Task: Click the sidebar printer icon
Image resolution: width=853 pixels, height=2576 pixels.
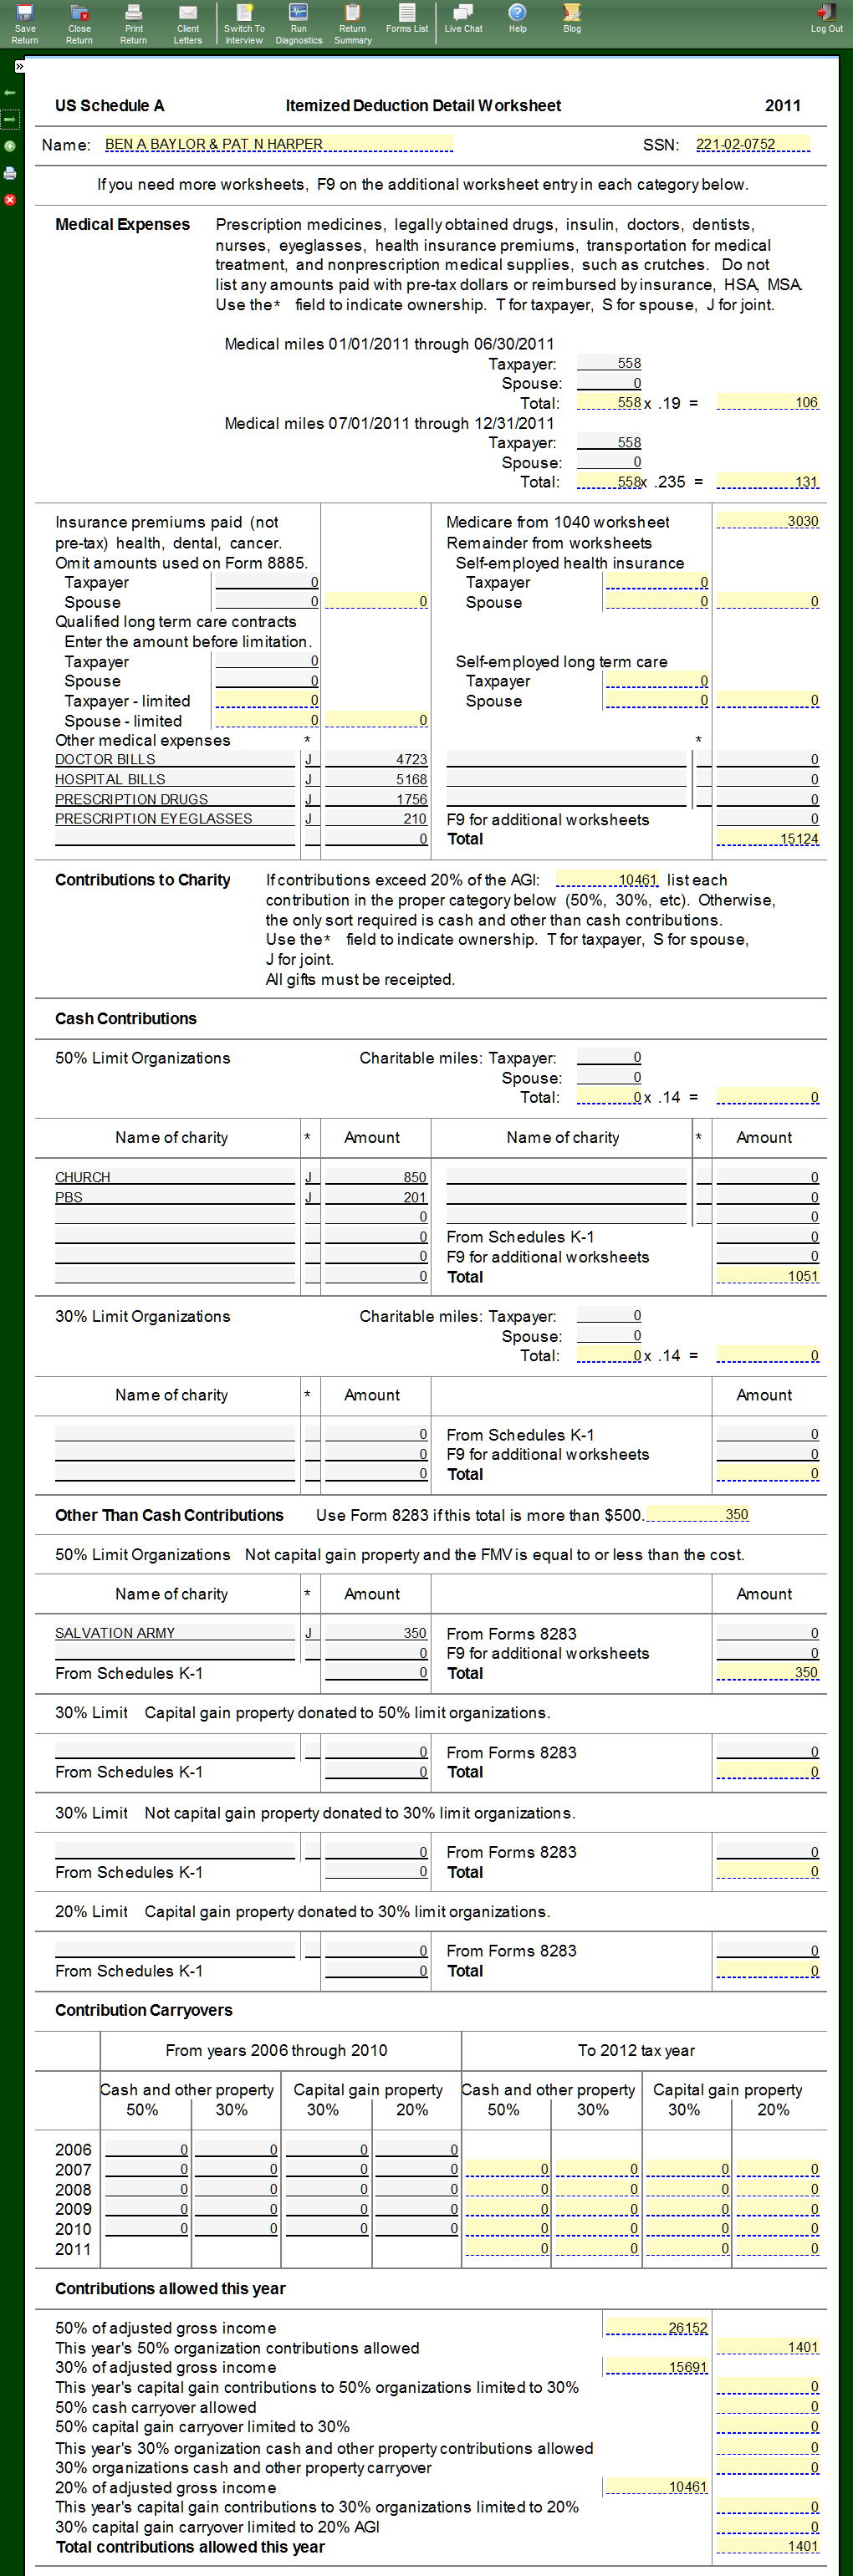Action: tap(10, 173)
